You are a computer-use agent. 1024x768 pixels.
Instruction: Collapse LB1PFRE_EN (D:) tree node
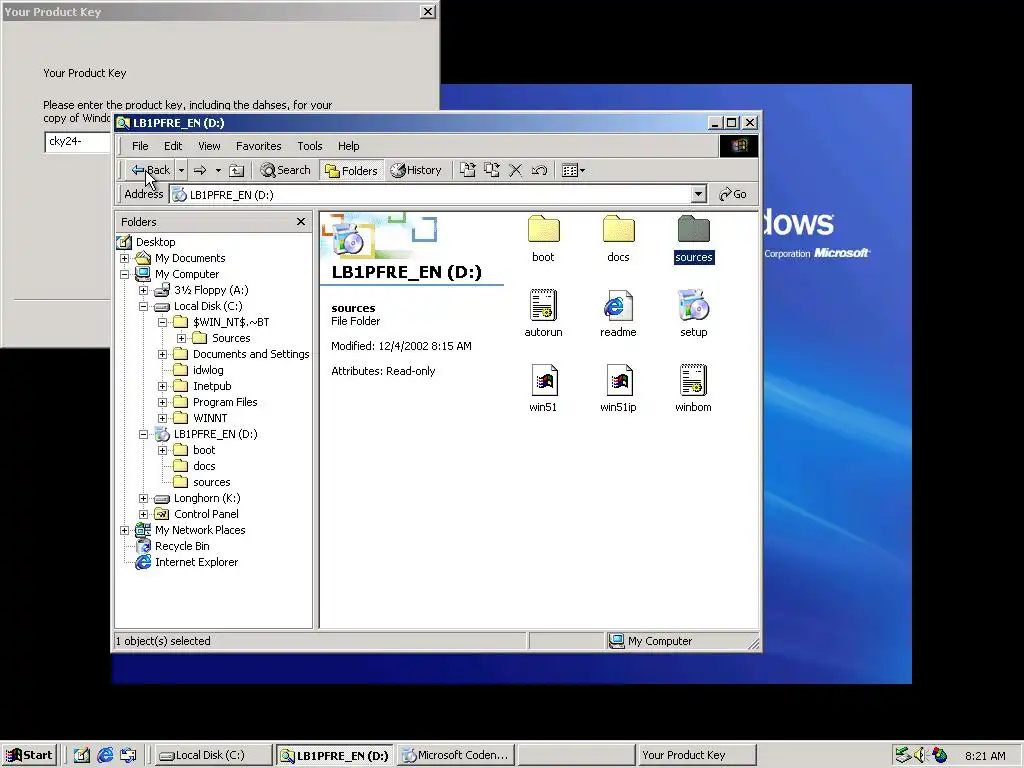[x=144, y=434]
